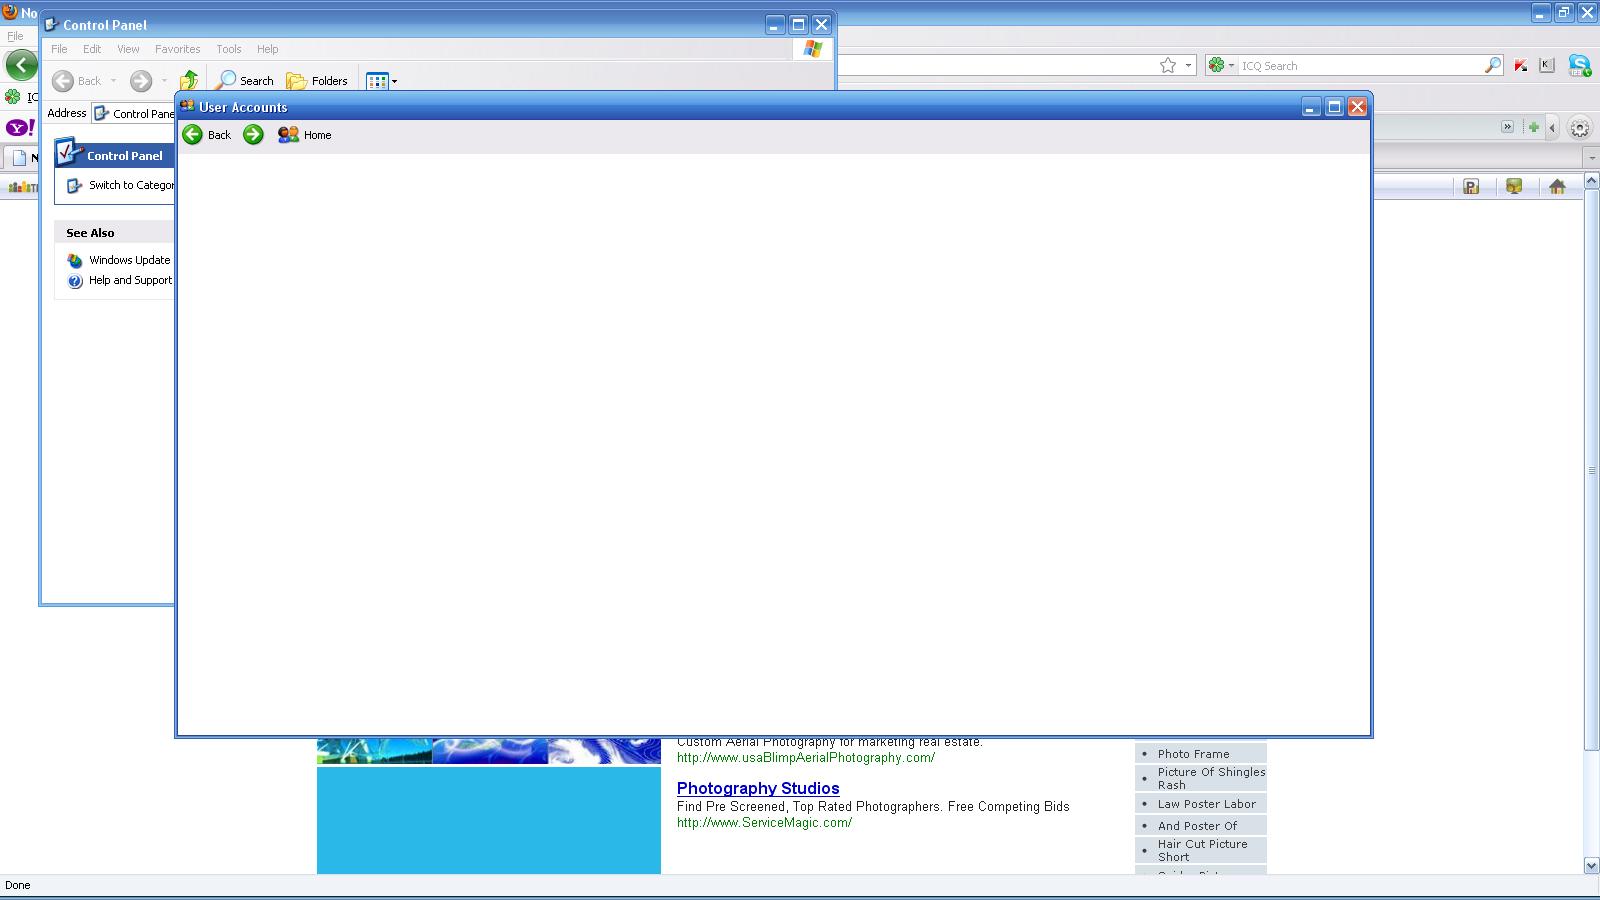Click the Kaspersky red K icon
The height and width of the screenshot is (900, 1600).
point(1521,66)
